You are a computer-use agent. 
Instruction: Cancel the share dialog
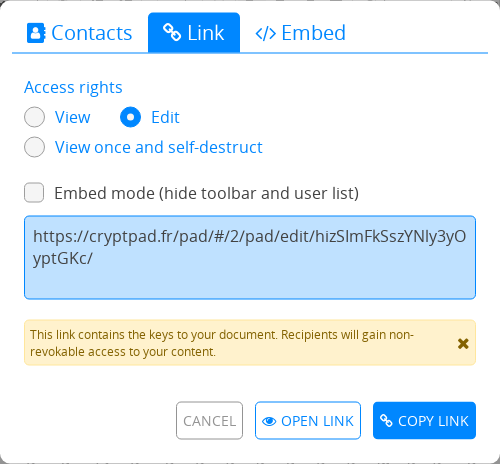209,420
